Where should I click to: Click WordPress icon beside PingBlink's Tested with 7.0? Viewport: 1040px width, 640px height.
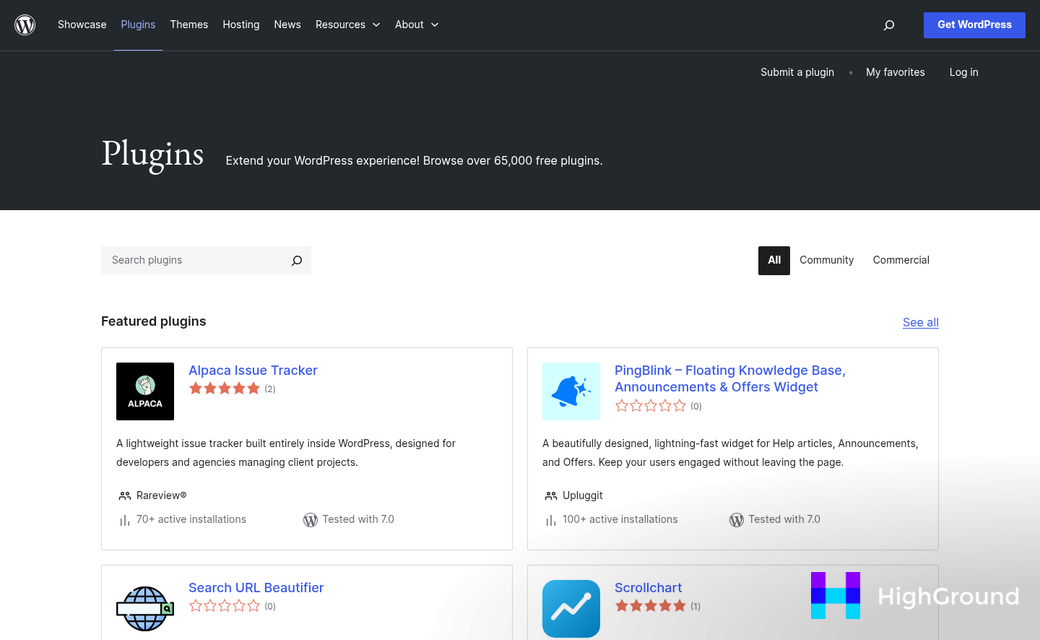pyautogui.click(x=736, y=520)
